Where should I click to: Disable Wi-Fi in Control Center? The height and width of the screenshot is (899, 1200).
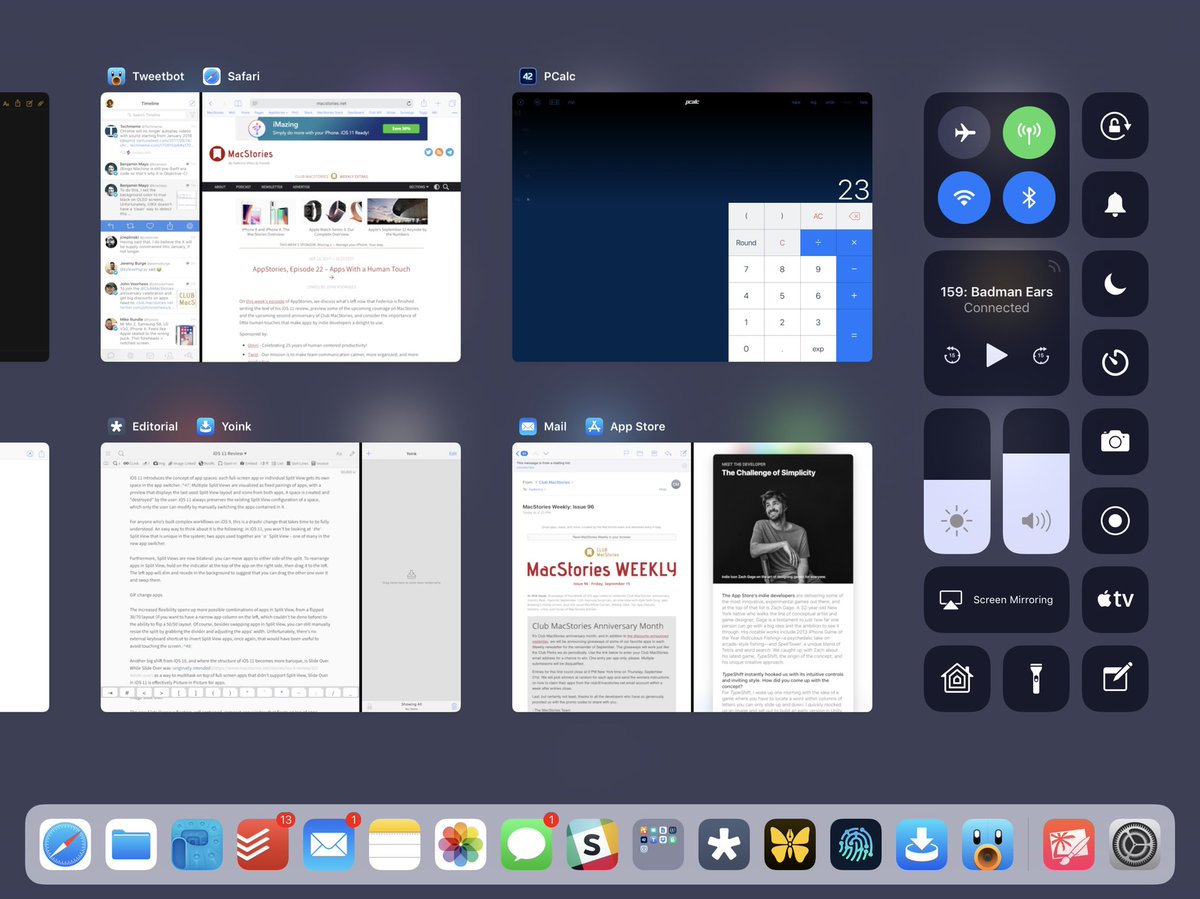pos(964,198)
